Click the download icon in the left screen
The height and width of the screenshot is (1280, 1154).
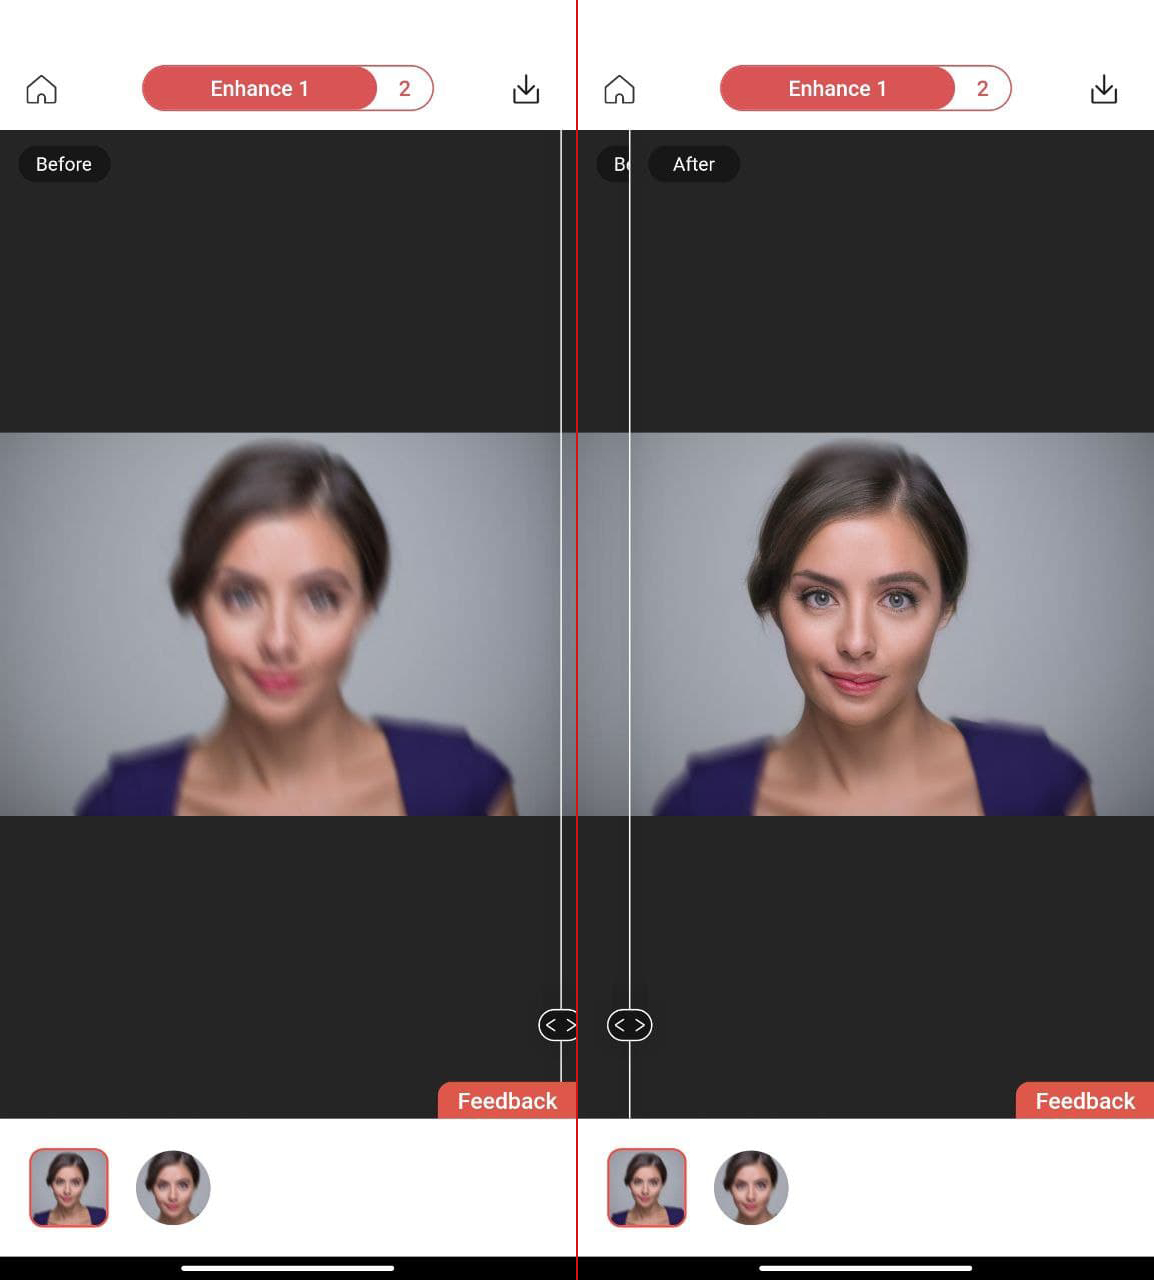[x=526, y=89]
